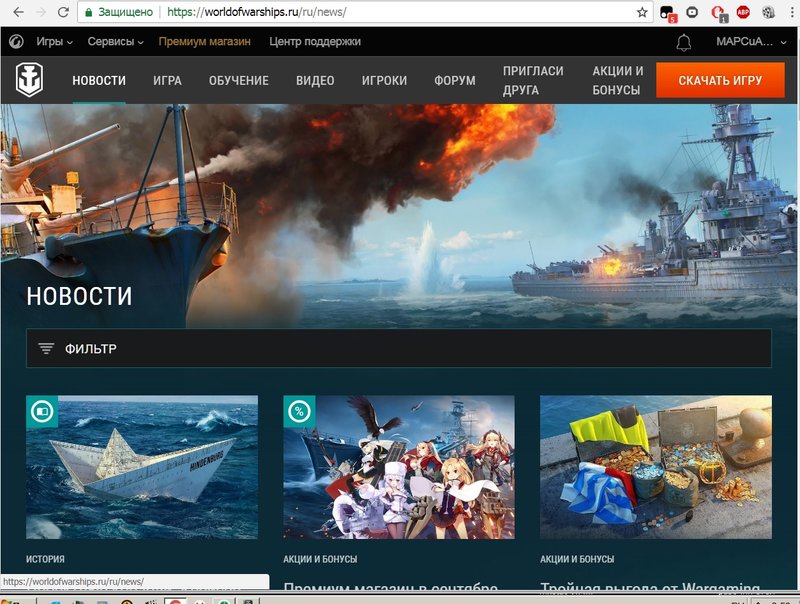Click АКЦИИ И БОНУСЫ under the anime card

click(x=320, y=559)
